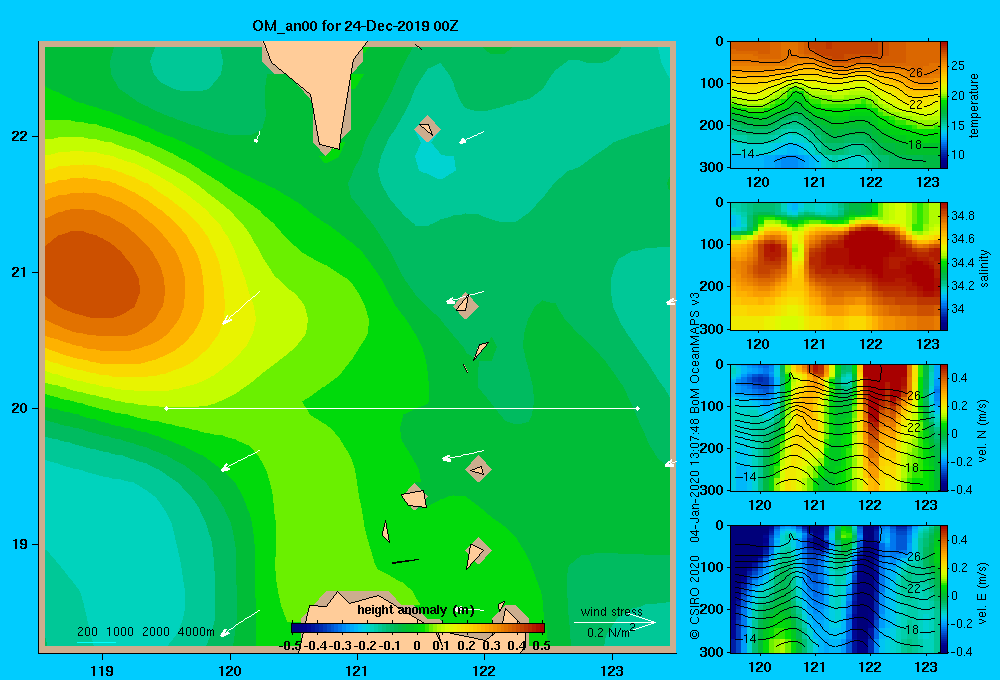
Task: Click the map title OM_an00 for 24-Dec-2019 00Z
Action: (x=355, y=26)
